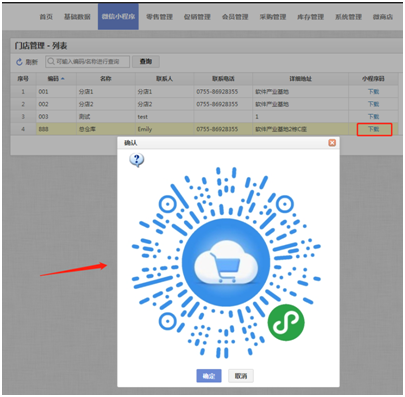Screen dimensions: 405x397
Task: Select the 微信小程序 tab
Action: click(x=118, y=16)
